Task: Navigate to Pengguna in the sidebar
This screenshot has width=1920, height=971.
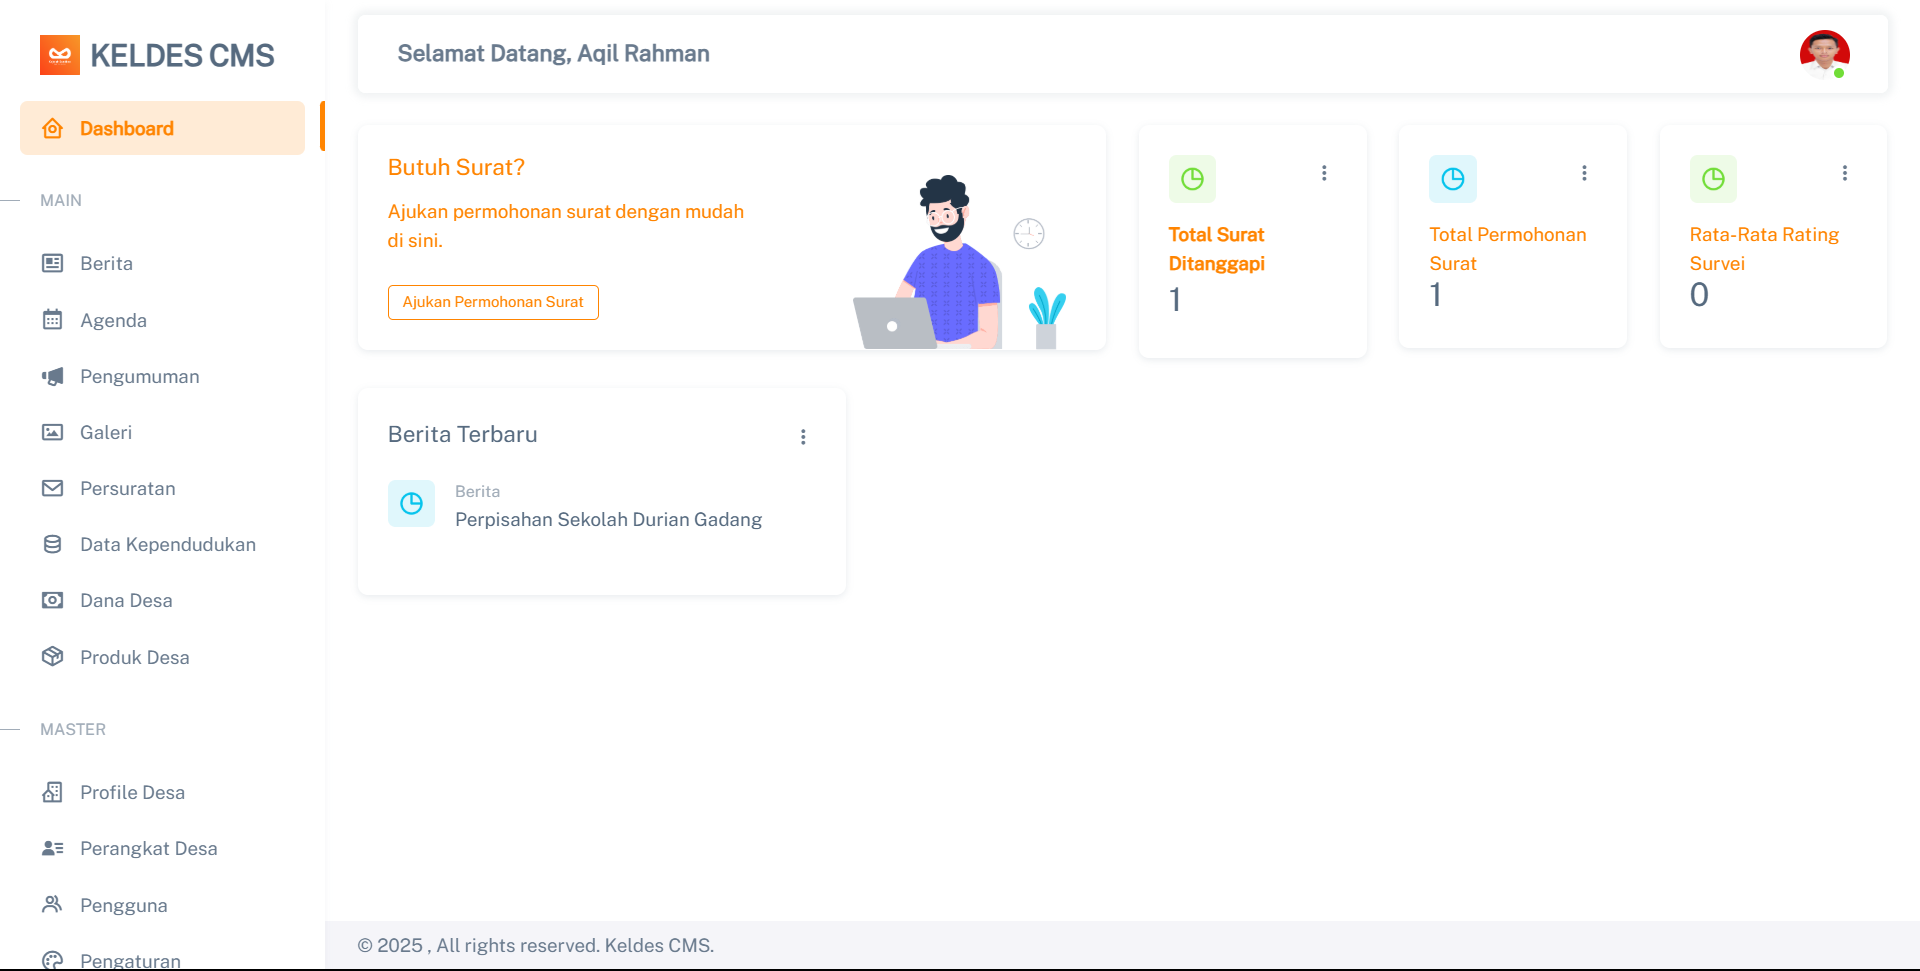Action: click(123, 905)
